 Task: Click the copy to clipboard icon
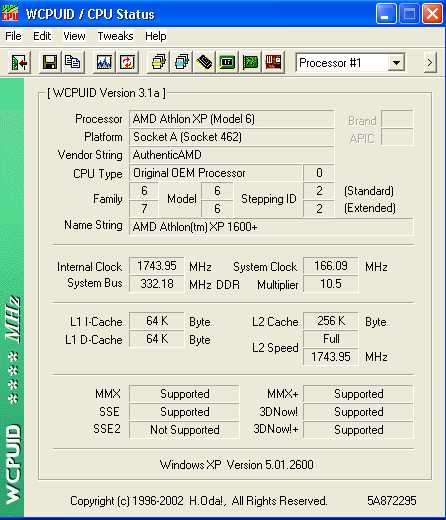coord(73,62)
